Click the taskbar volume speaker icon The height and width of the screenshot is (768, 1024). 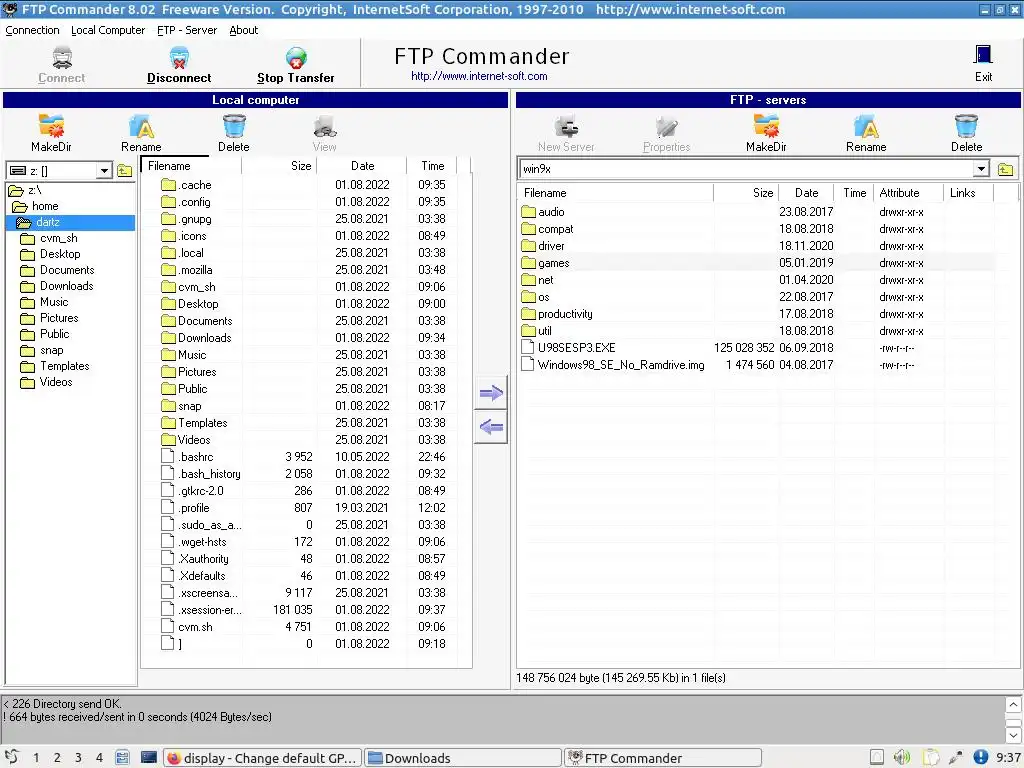[x=902, y=757]
